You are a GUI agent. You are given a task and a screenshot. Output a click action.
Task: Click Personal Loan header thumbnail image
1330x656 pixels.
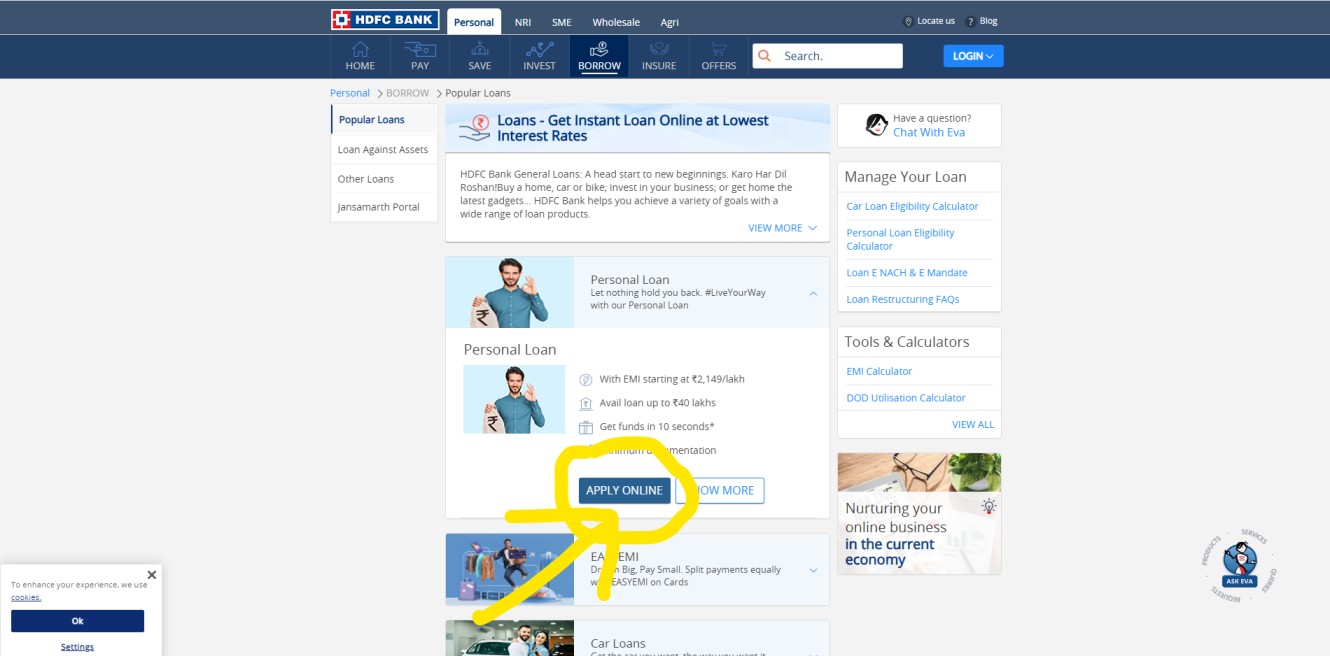tap(510, 292)
